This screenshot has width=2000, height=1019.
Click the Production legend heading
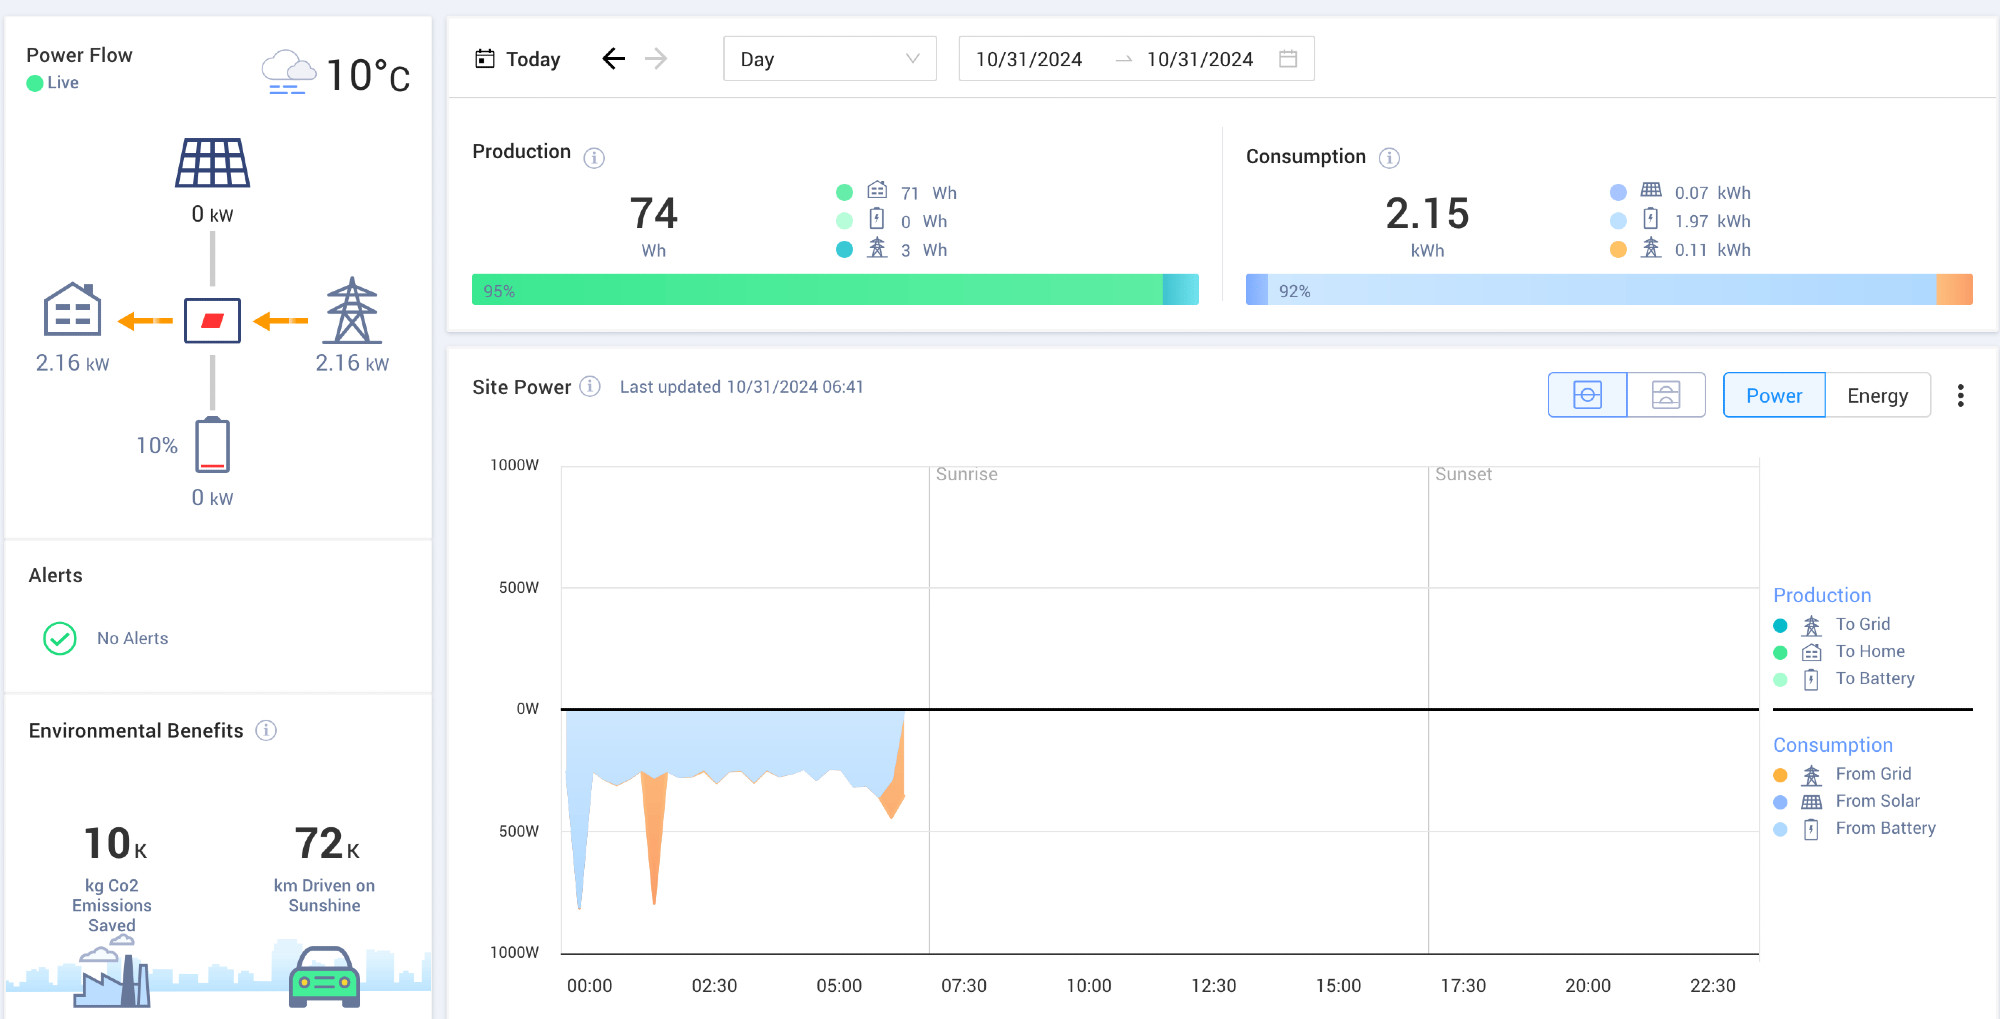1822,595
